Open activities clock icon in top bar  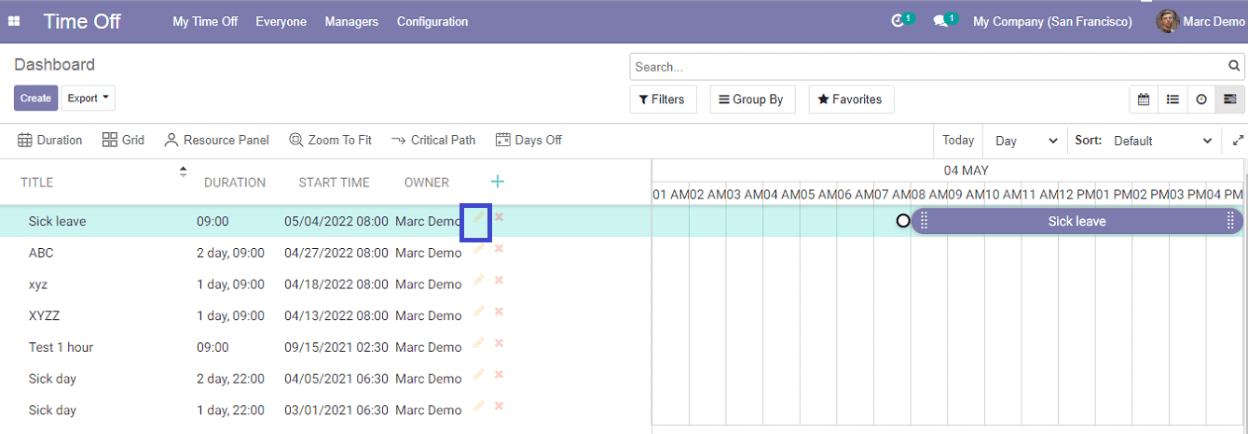898,21
